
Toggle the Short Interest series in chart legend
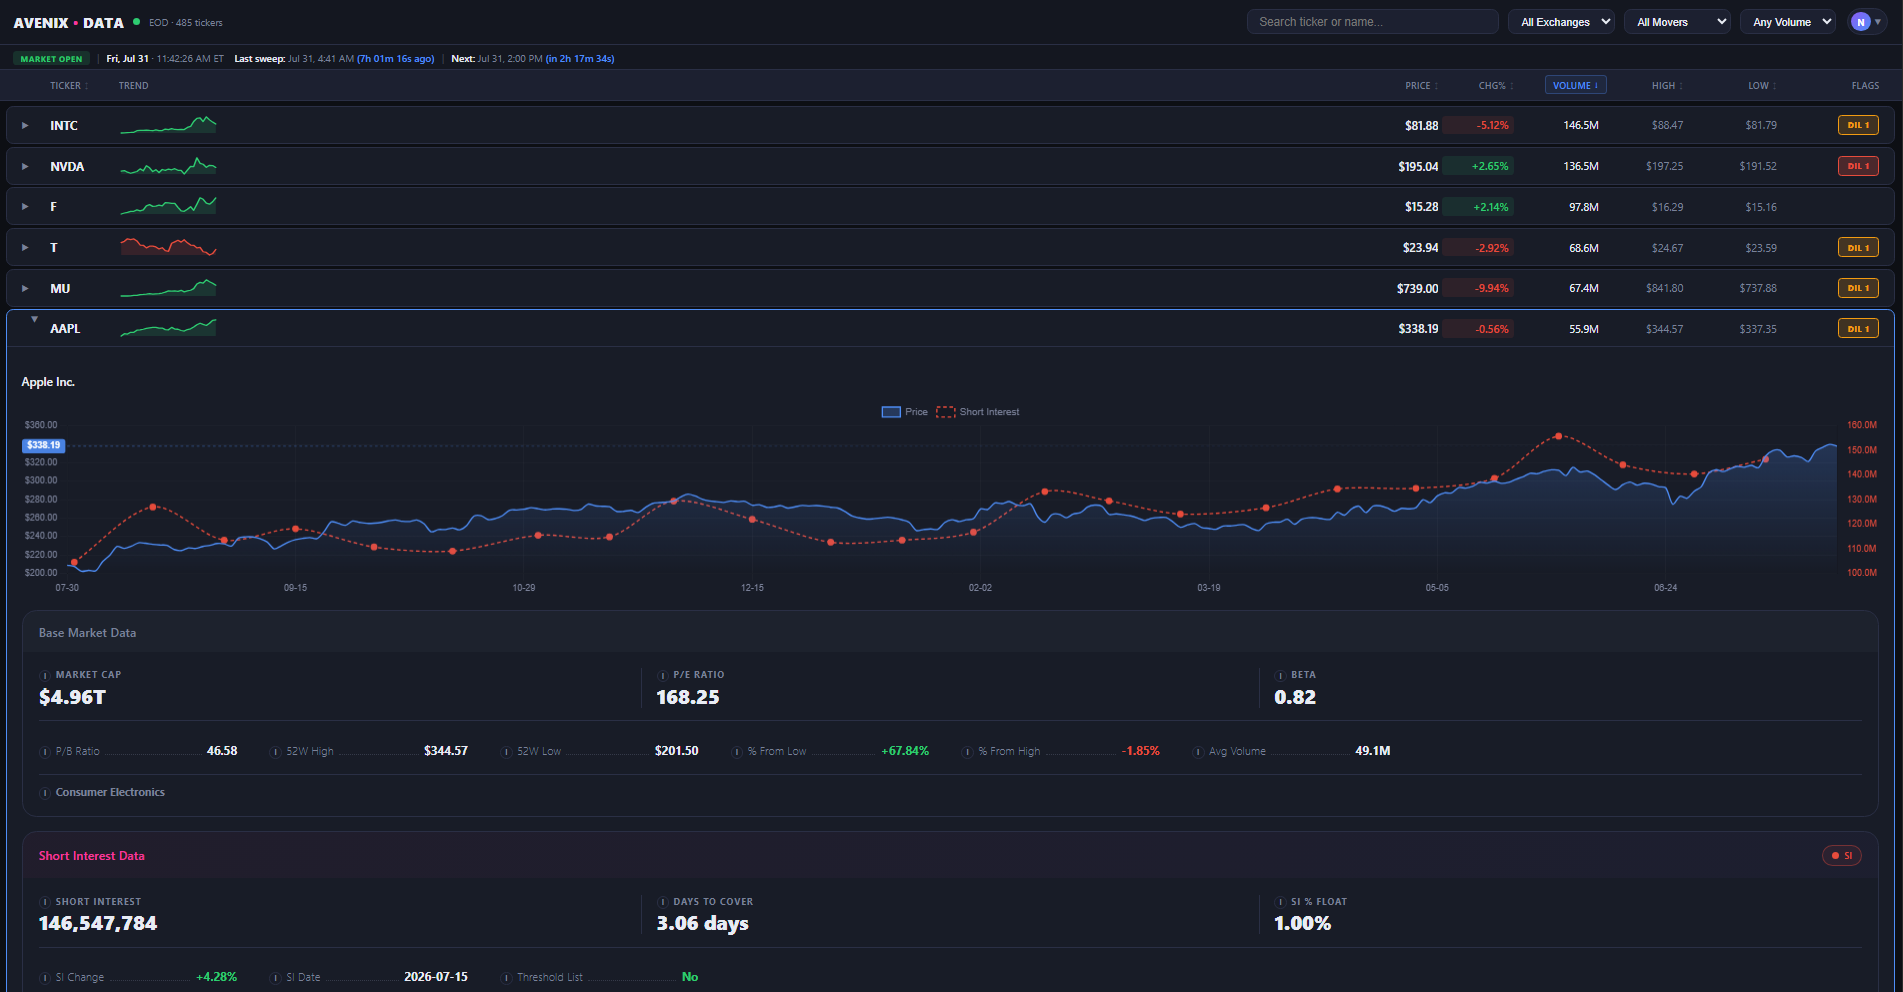pos(978,412)
